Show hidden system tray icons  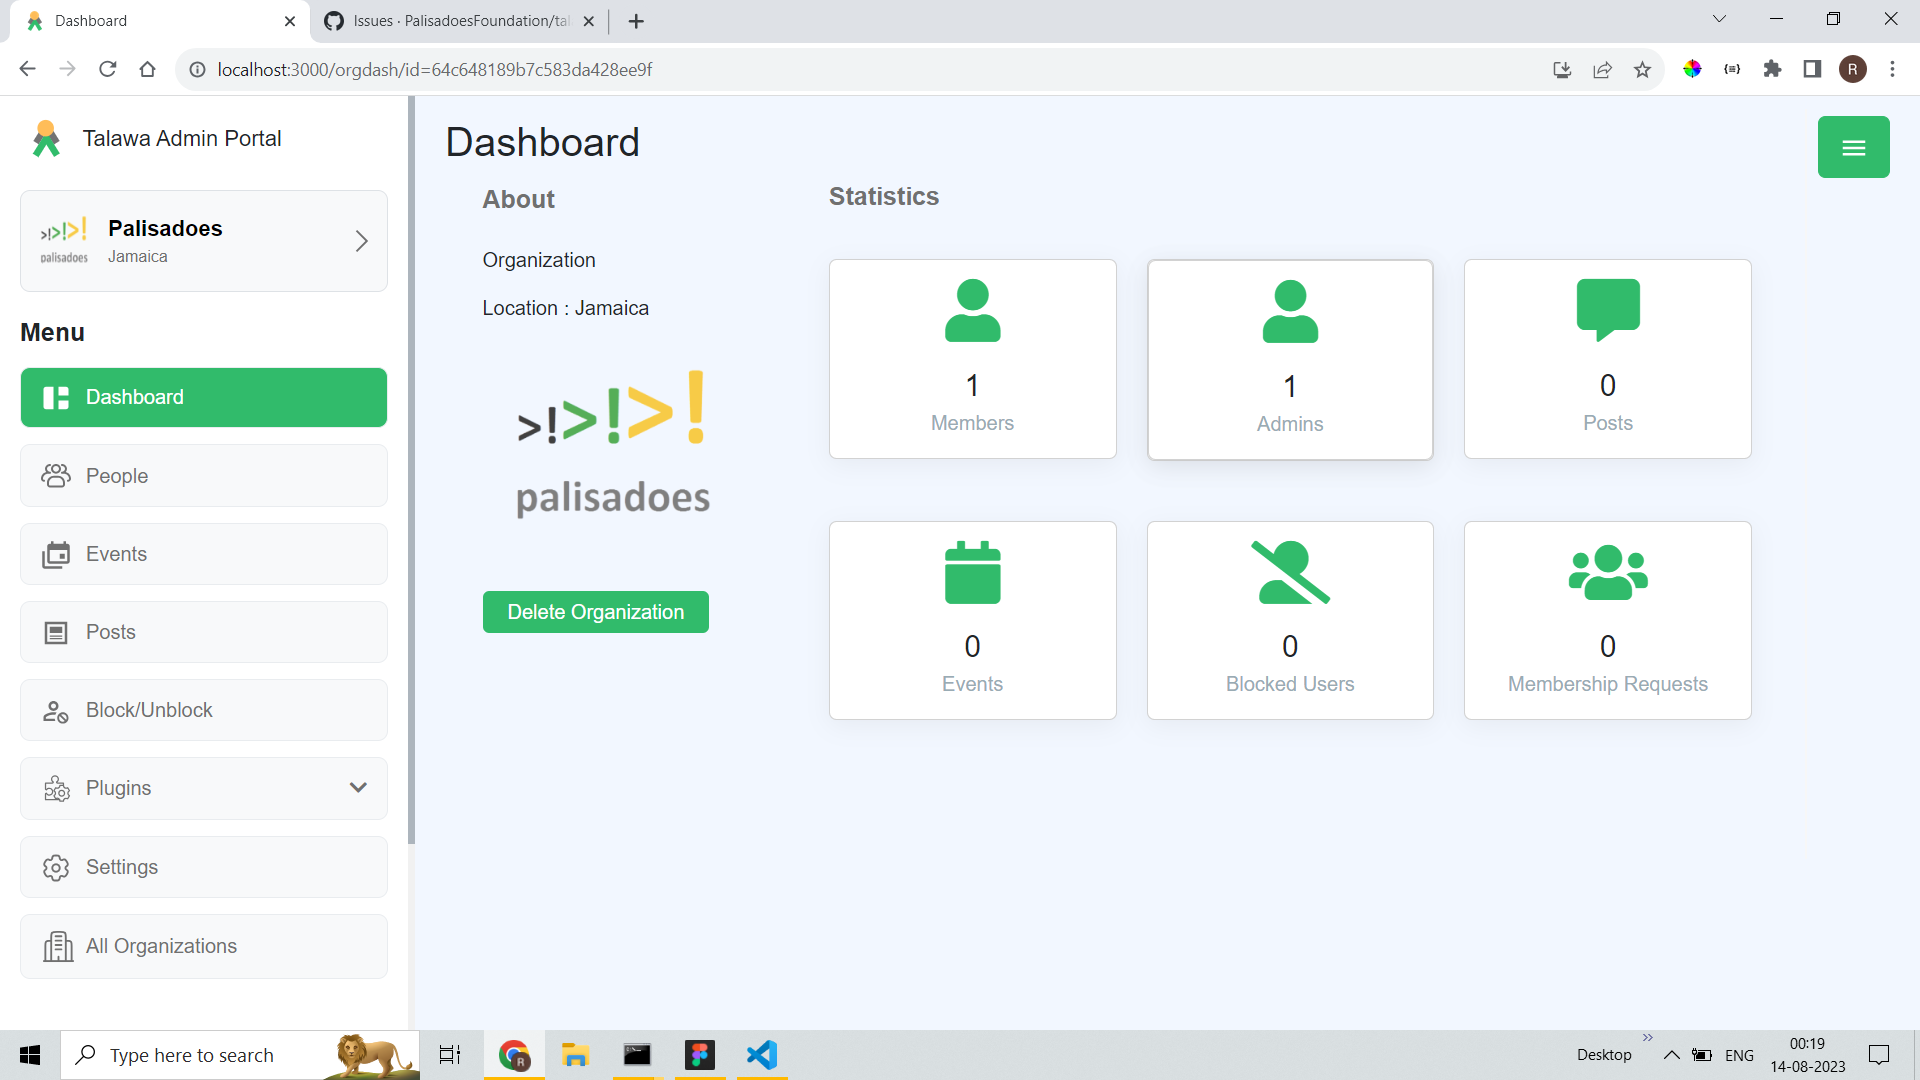1671,1055
